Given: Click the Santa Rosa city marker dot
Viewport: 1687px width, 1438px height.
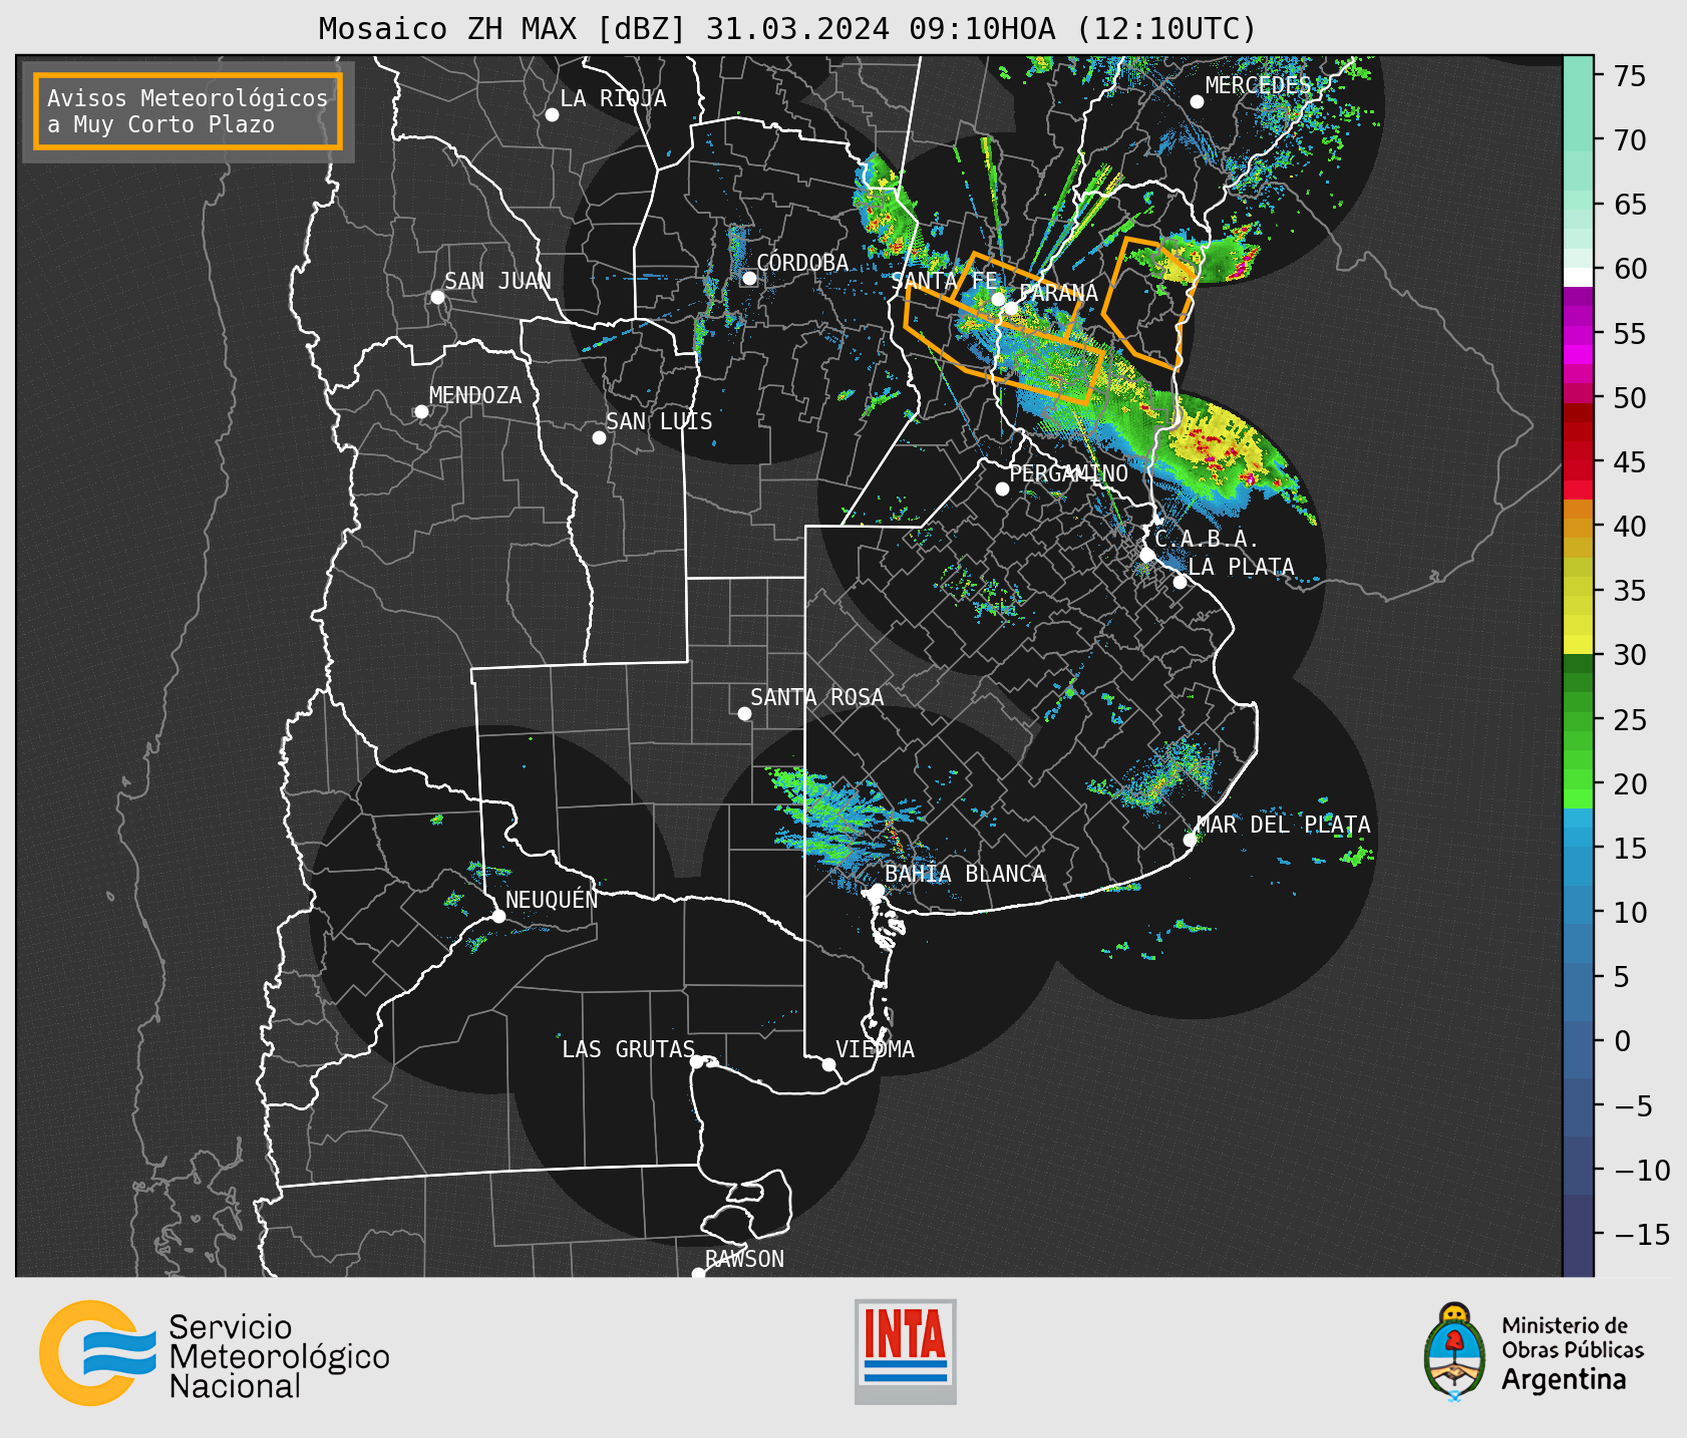Looking at the screenshot, I should pyautogui.click(x=744, y=714).
